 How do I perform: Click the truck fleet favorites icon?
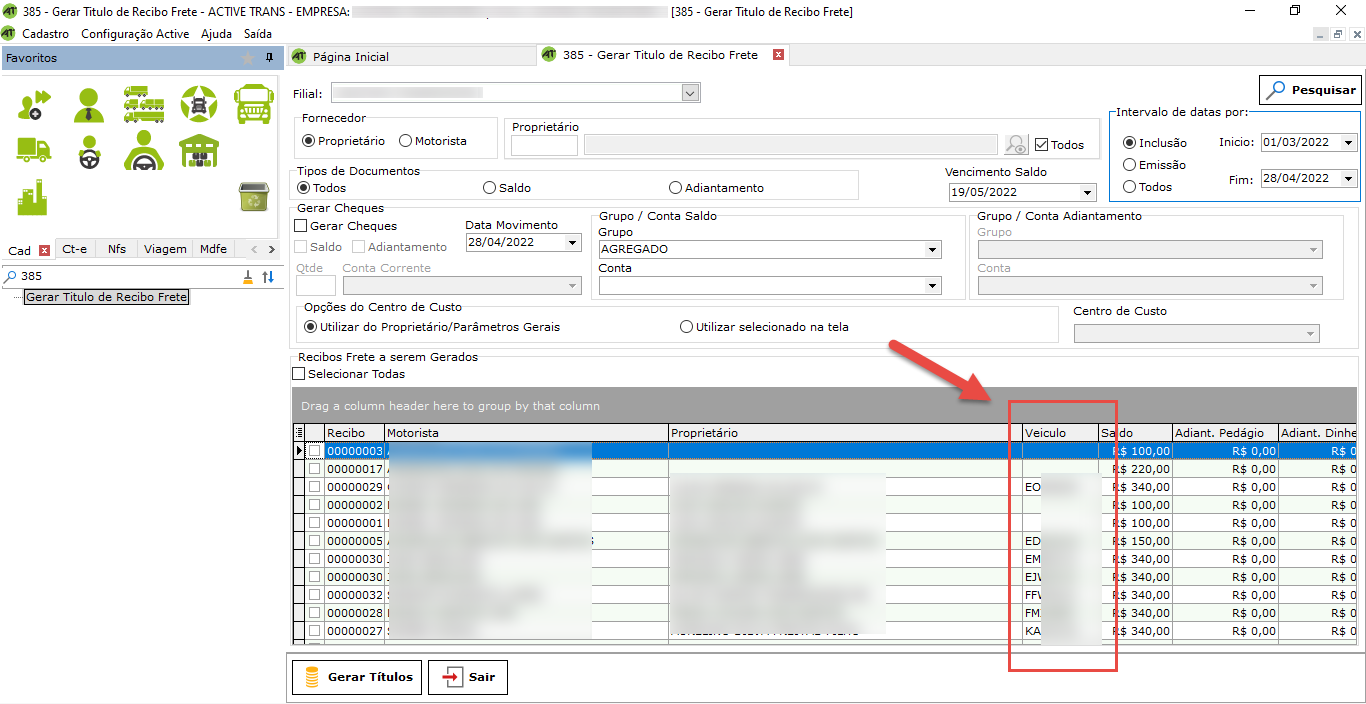click(x=144, y=104)
